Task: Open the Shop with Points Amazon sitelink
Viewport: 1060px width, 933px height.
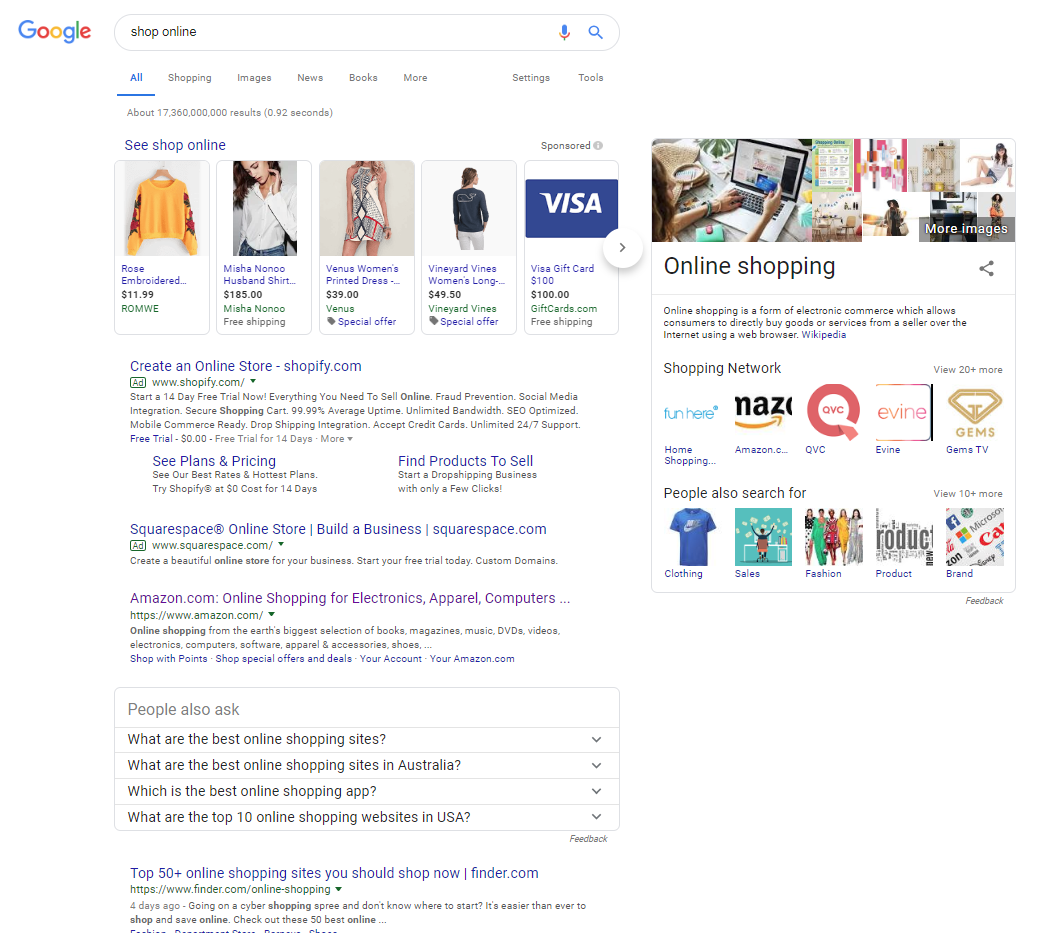Action: click(x=168, y=659)
